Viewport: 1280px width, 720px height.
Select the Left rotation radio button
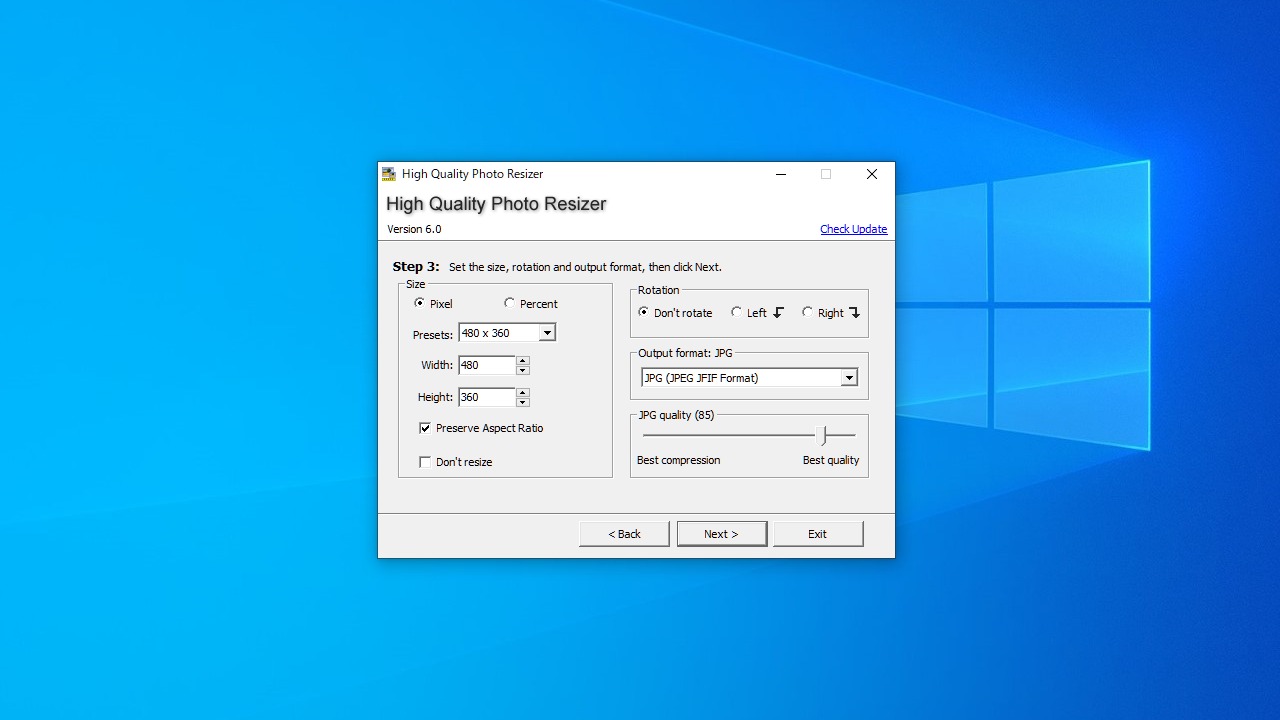pos(736,312)
